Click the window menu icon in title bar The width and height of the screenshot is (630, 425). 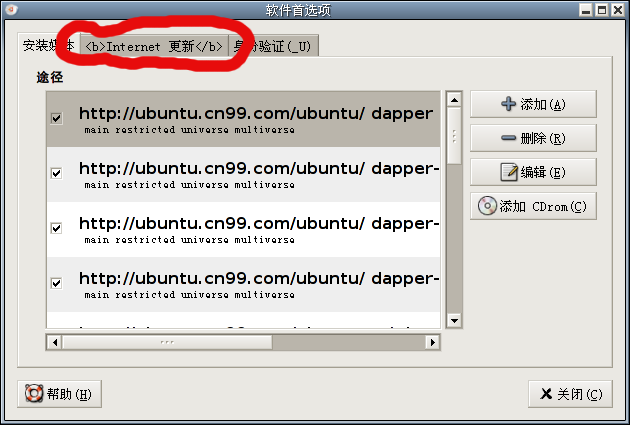pyautogui.click(x=11, y=9)
